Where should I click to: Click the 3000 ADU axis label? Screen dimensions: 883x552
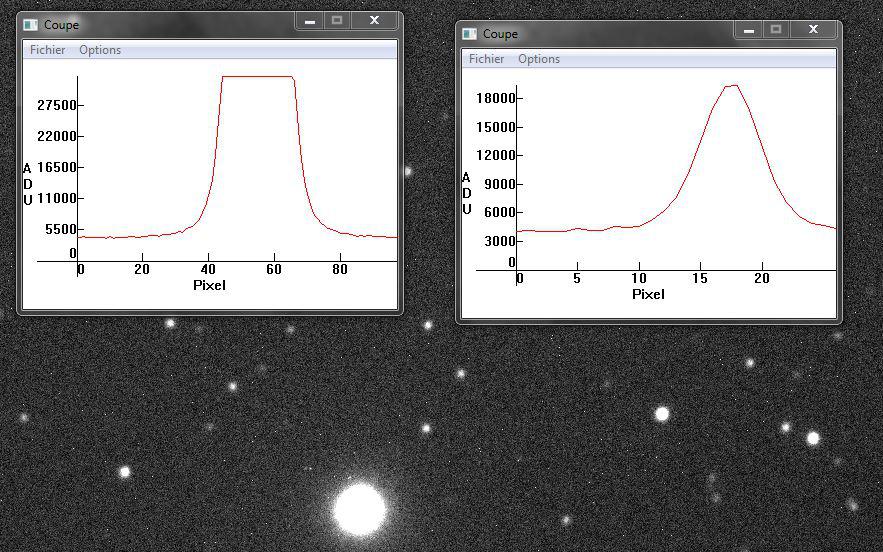tap(500, 241)
